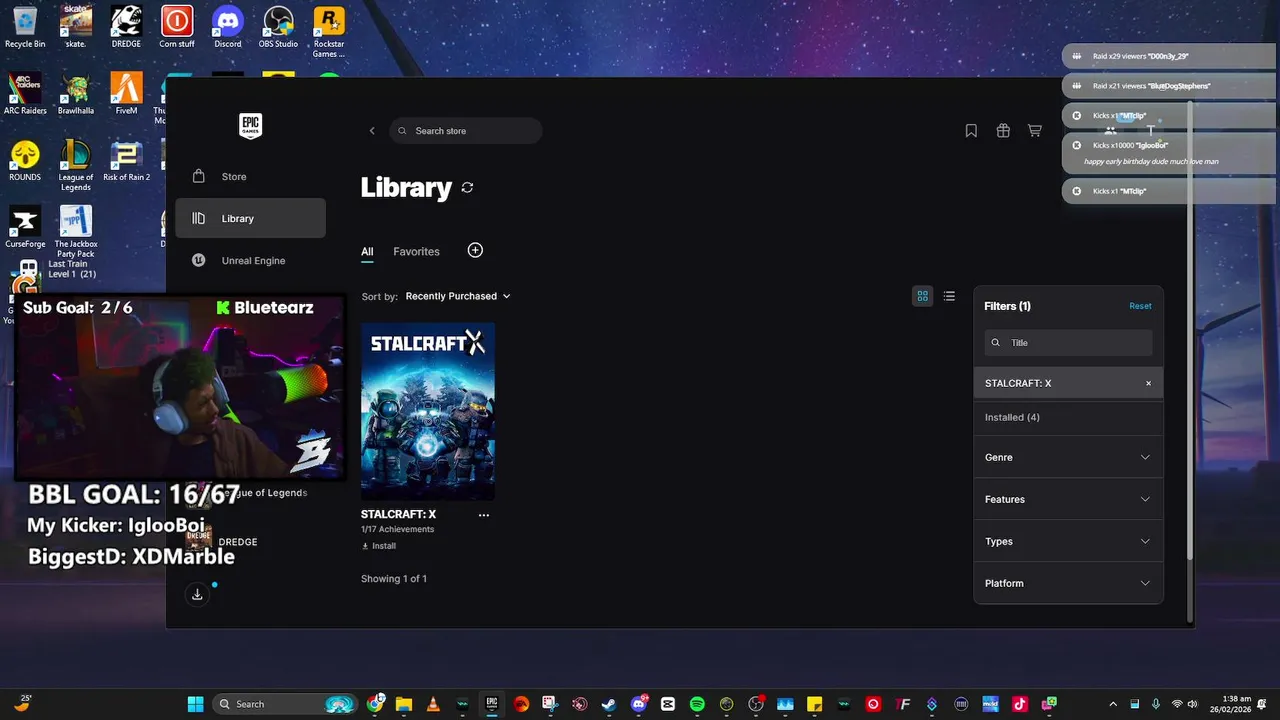Expand the Types filter section

1068,541
